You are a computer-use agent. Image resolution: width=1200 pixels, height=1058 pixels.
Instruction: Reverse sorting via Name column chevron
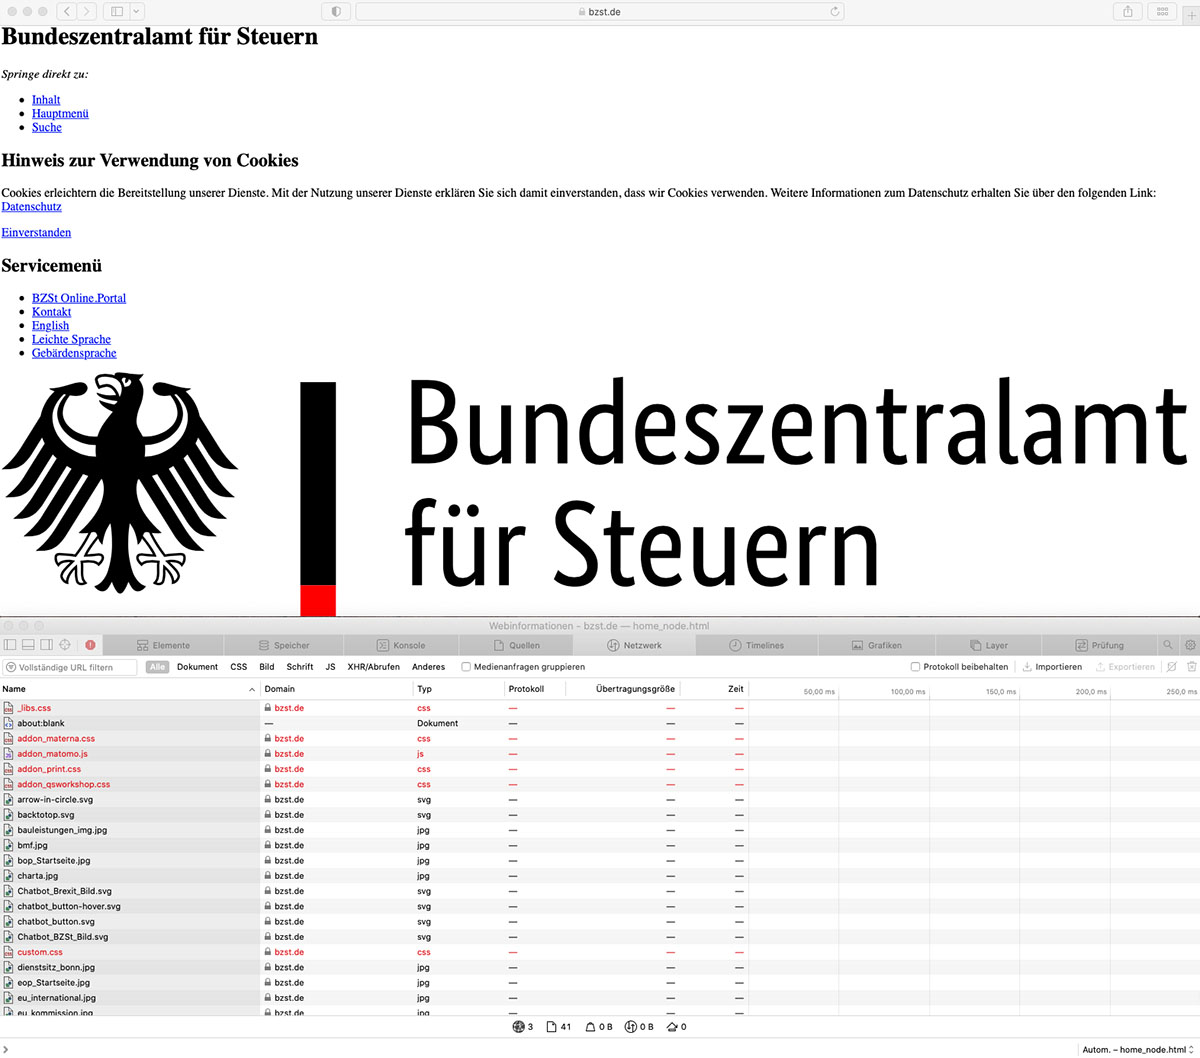252,689
